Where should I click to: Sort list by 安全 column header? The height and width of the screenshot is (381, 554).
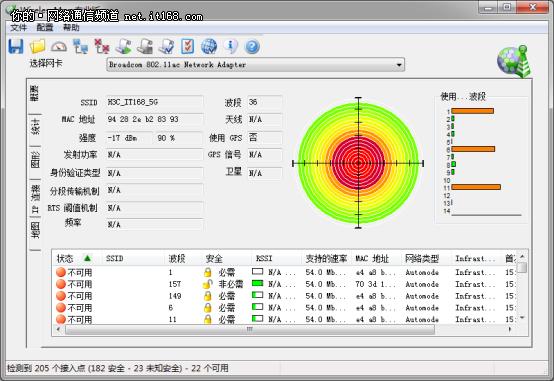214,258
